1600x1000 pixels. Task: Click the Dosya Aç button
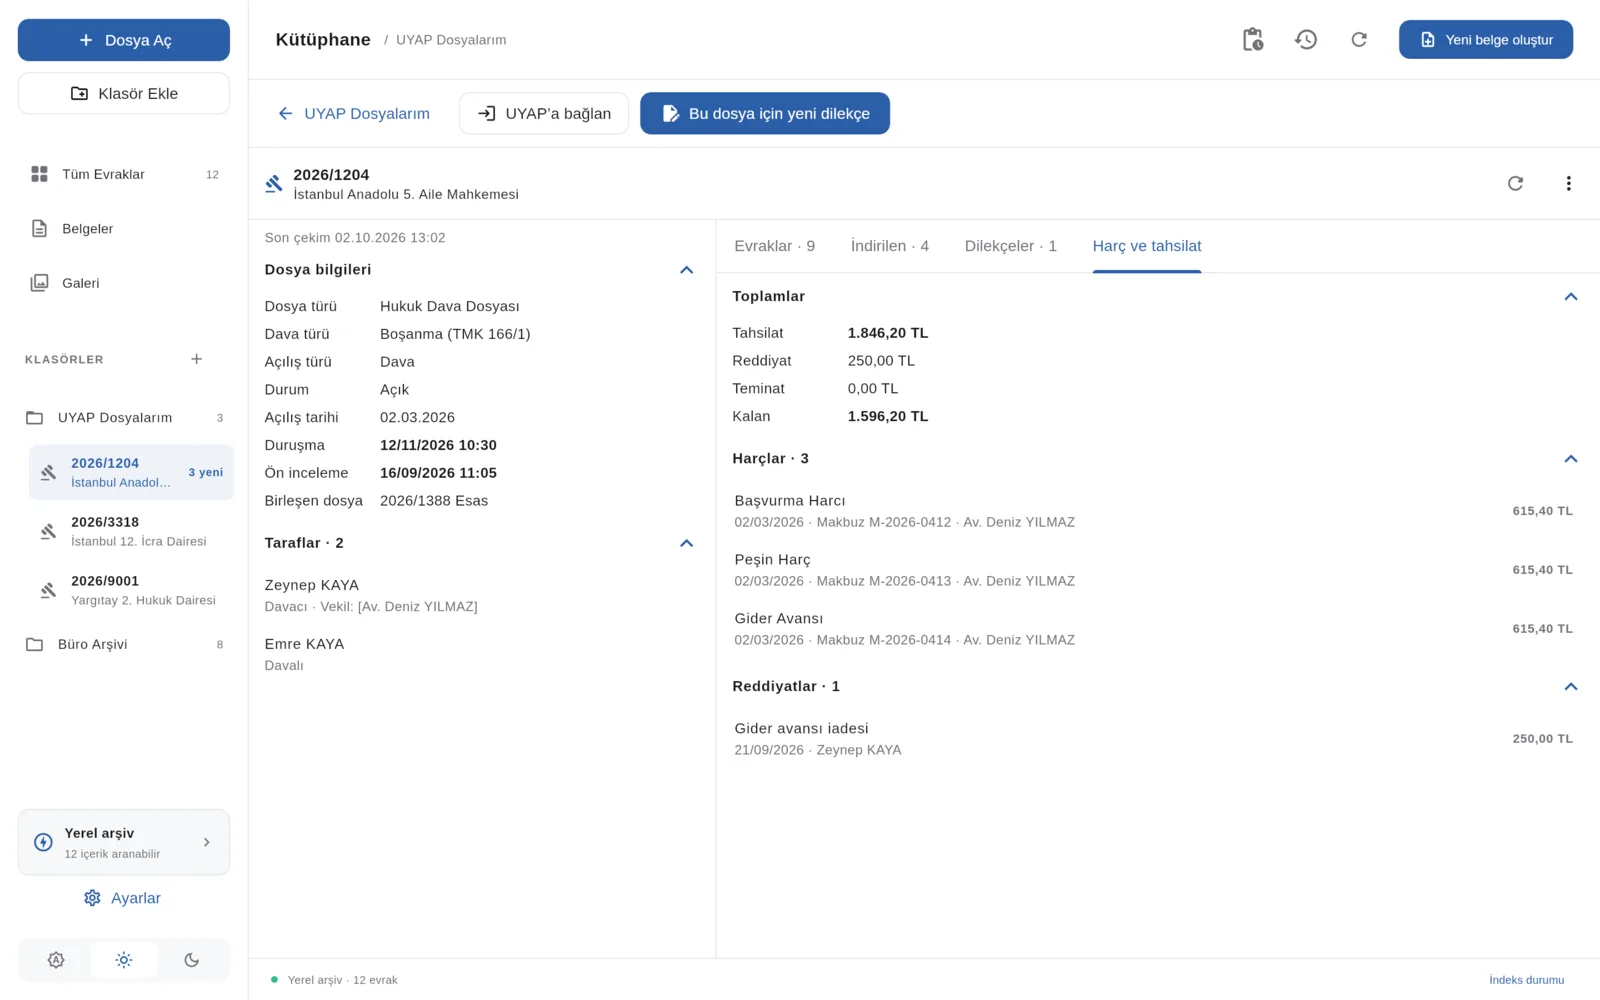pyautogui.click(x=124, y=40)
